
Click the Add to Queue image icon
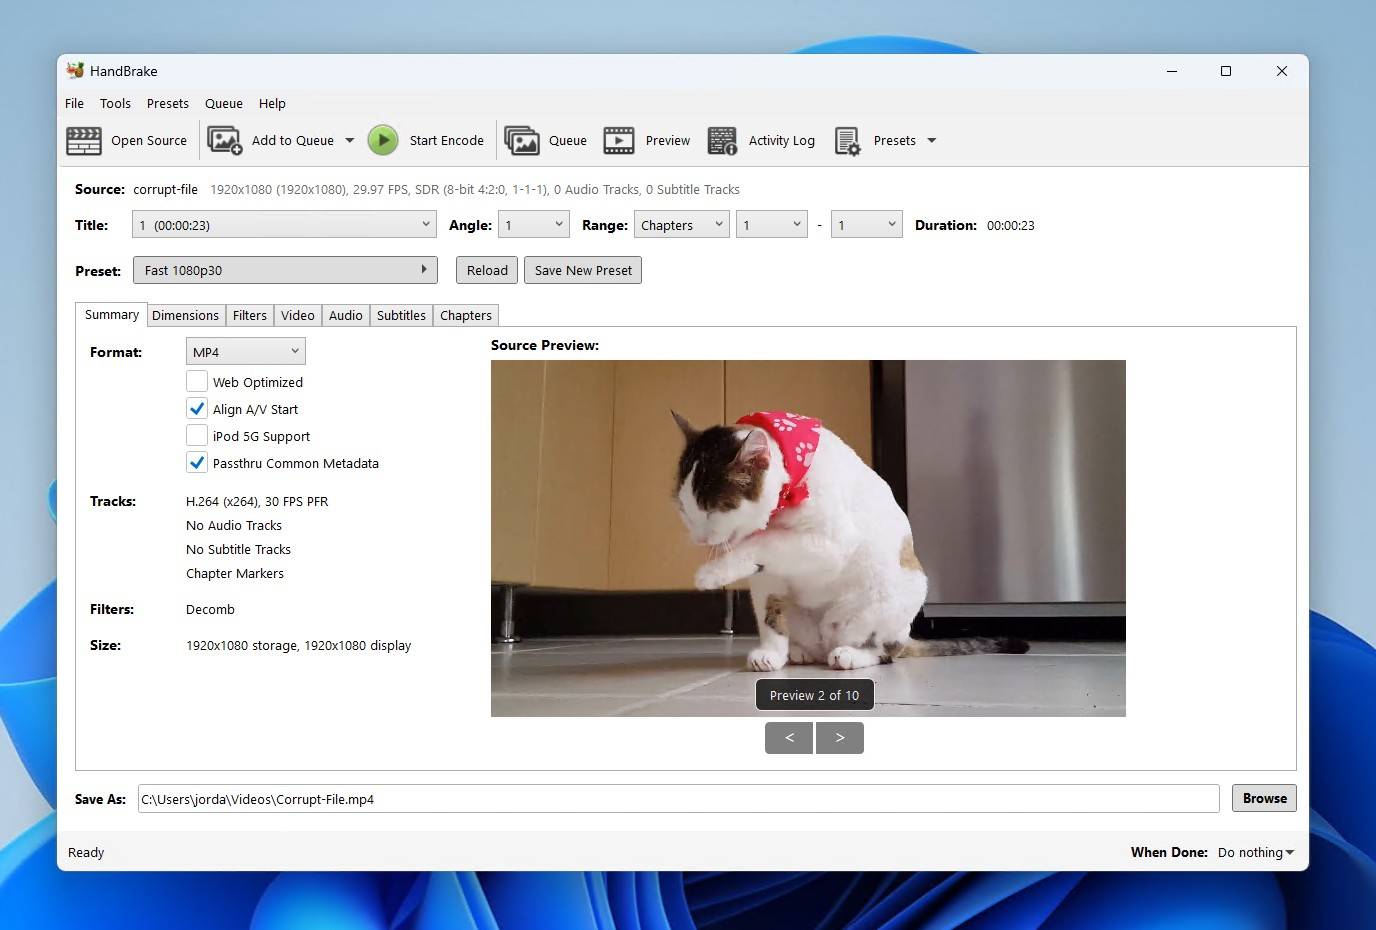(225, 141)
